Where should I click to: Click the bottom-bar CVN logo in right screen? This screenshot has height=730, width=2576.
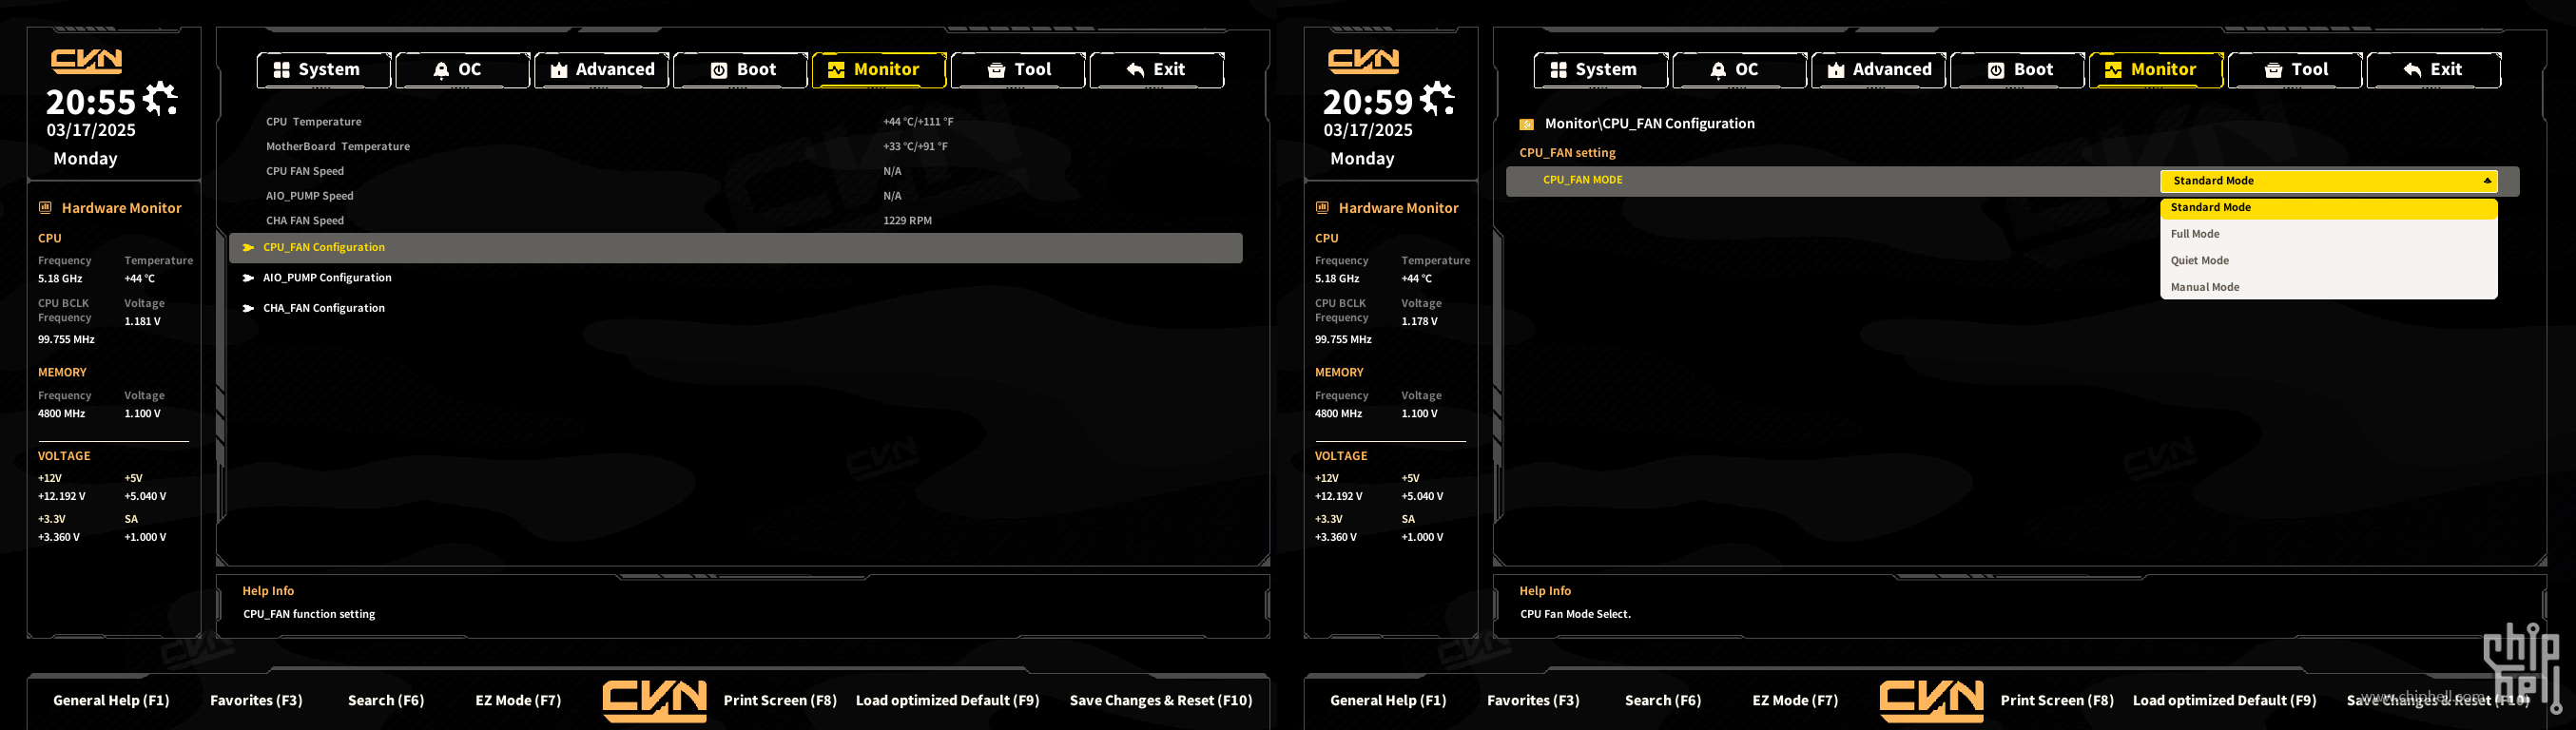click(1932, 701)
